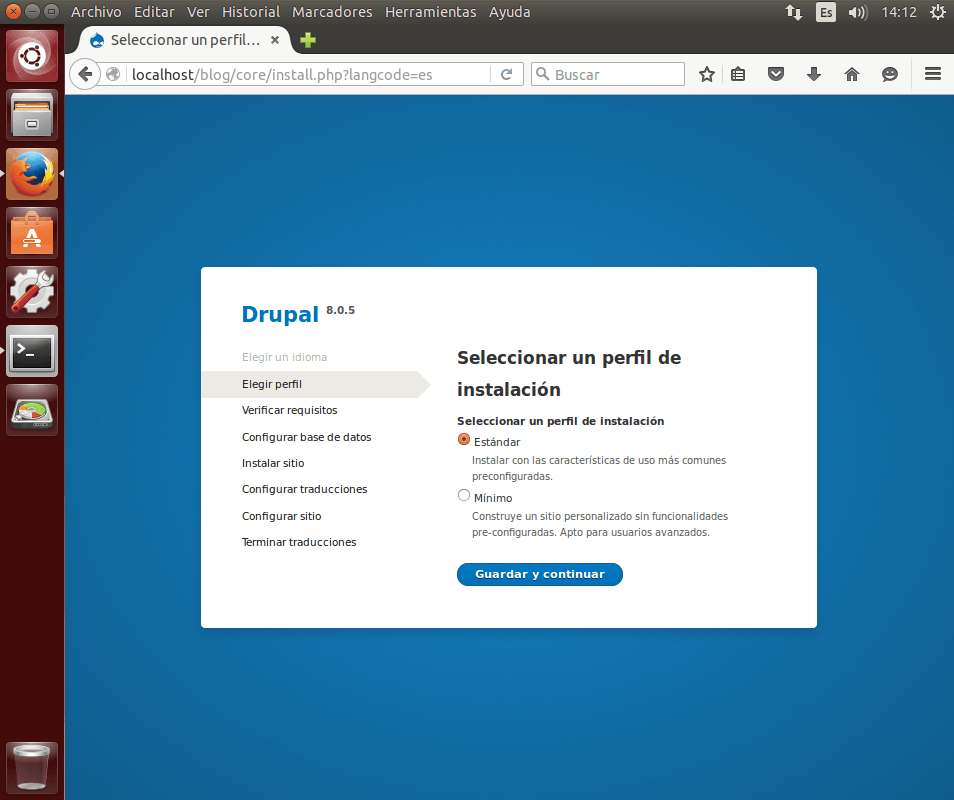Click the search magnifier icon

pyautogui.click(x=542, y=74)
